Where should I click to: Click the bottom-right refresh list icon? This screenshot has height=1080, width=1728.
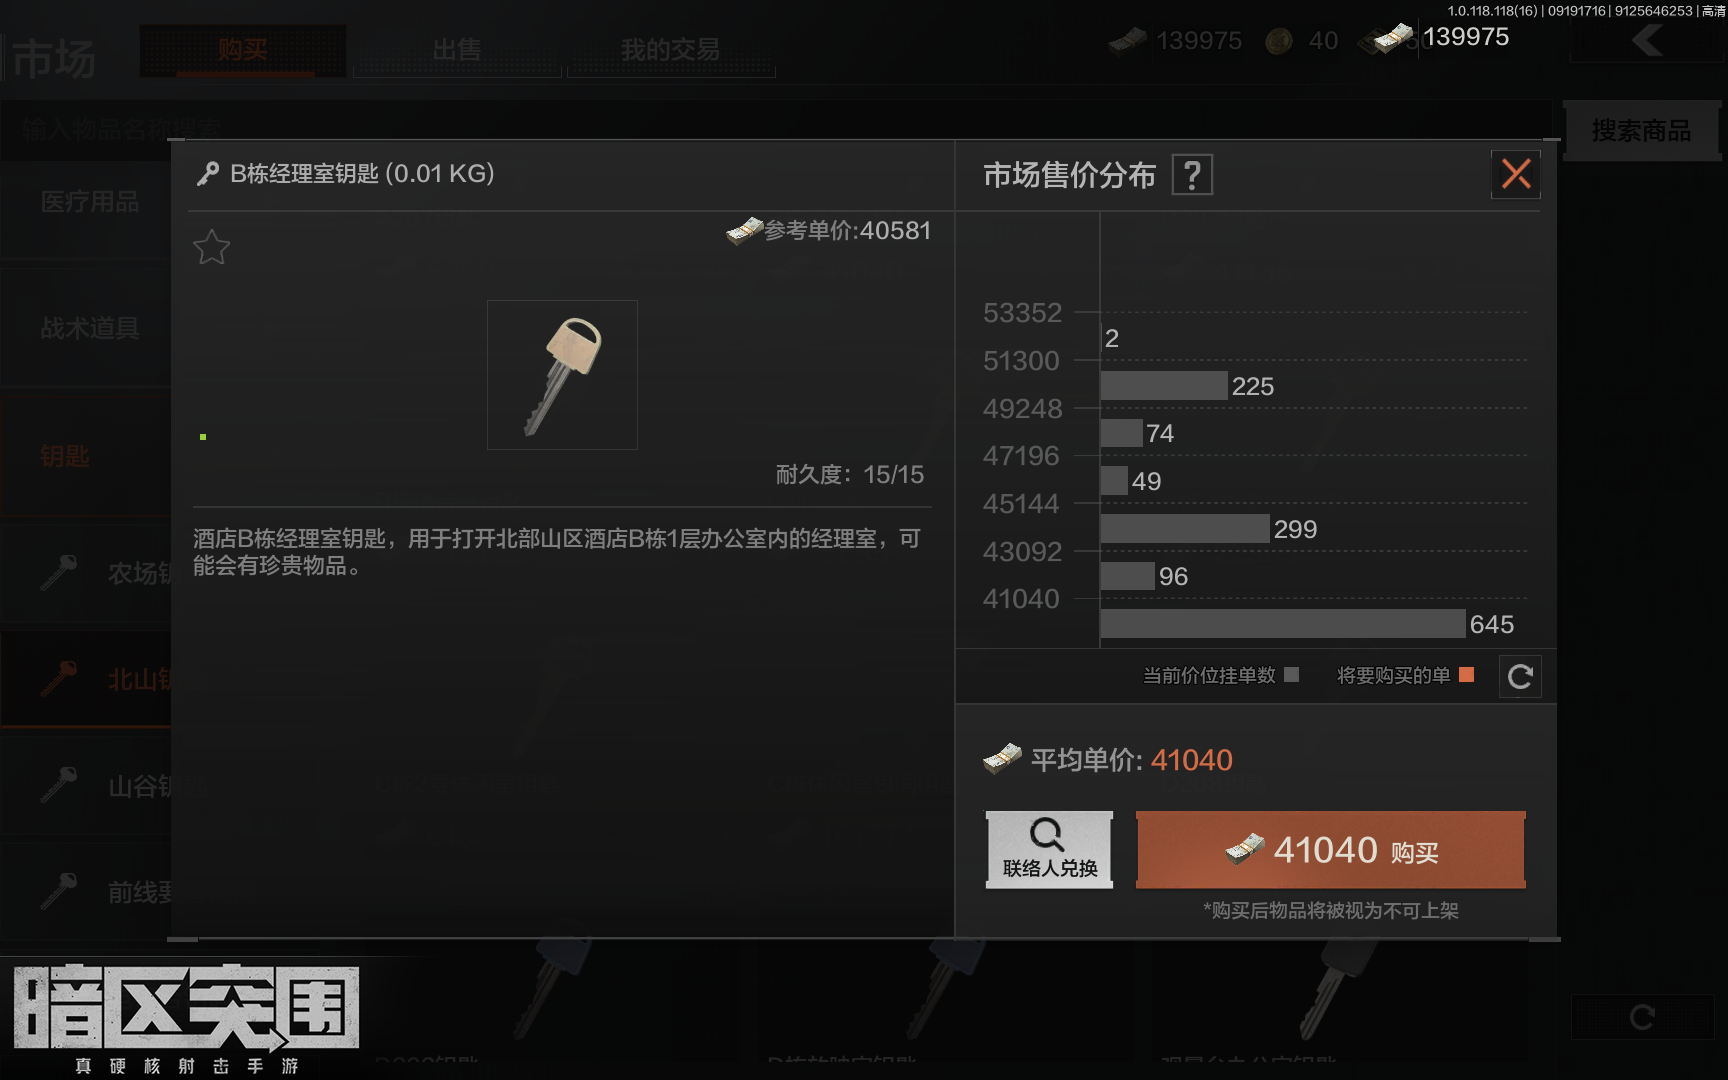pos(1642,1017)
